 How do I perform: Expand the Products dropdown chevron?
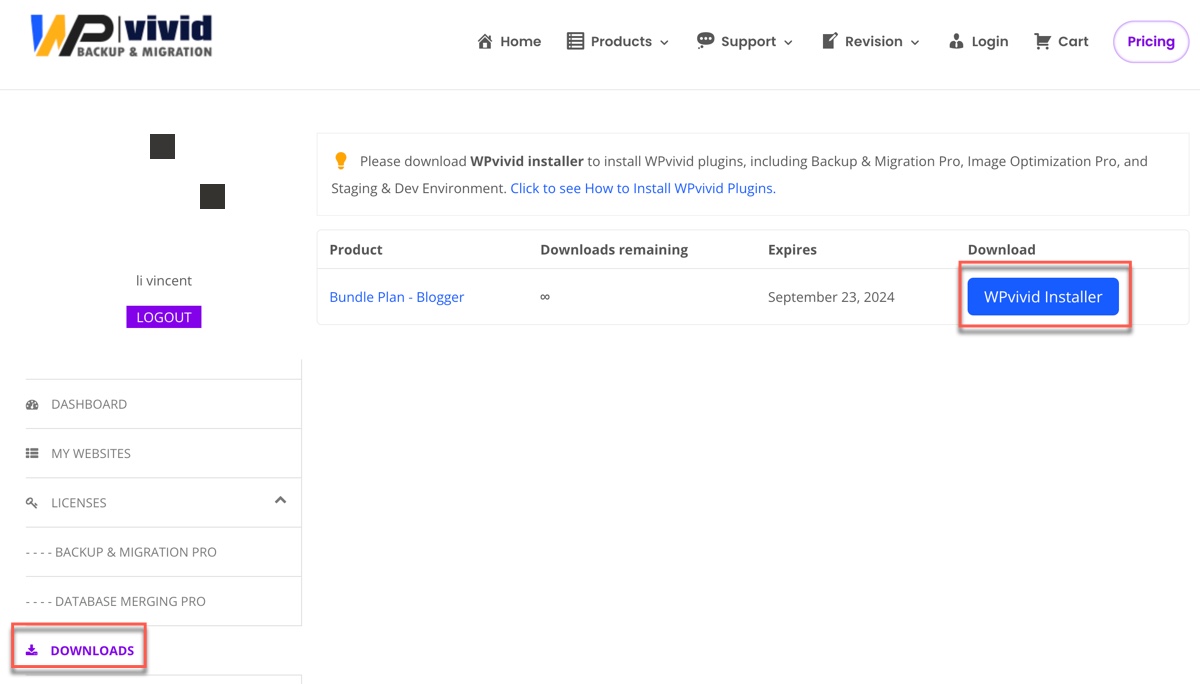[665, 42]
